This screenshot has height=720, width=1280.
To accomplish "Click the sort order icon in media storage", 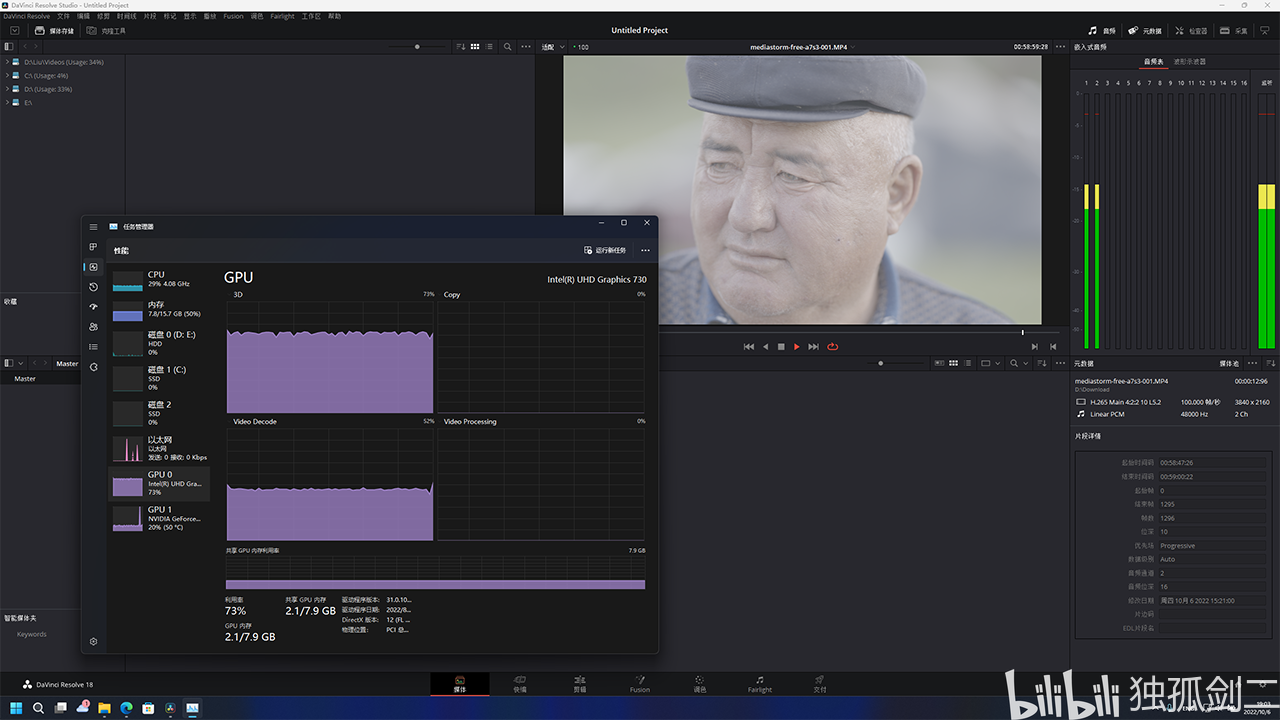I will [460, 47].
